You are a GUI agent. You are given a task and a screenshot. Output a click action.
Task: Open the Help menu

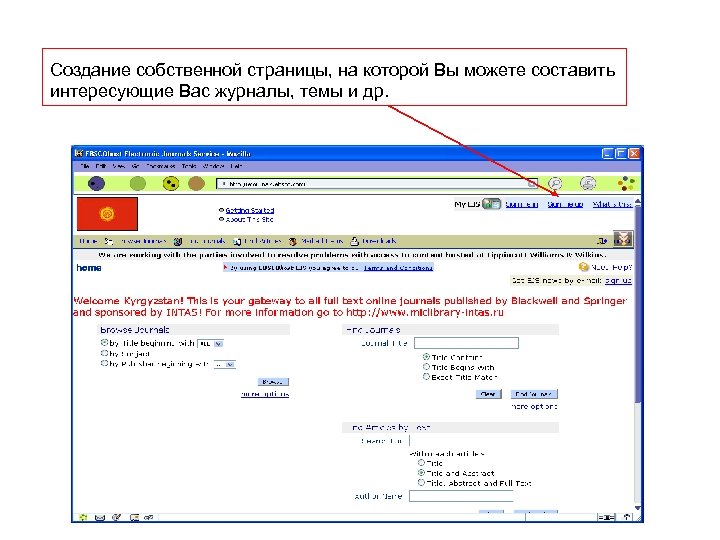tap(236, 166)
